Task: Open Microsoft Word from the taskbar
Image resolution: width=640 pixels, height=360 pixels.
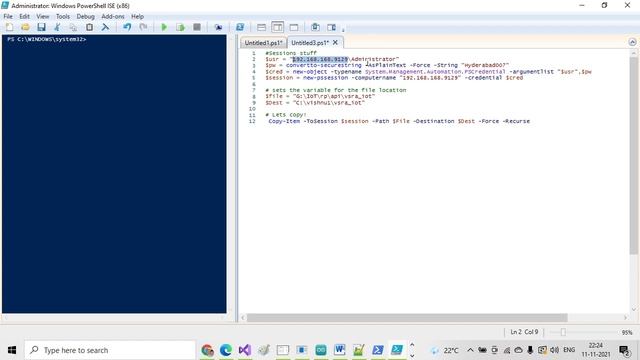Action: (340, 350)
